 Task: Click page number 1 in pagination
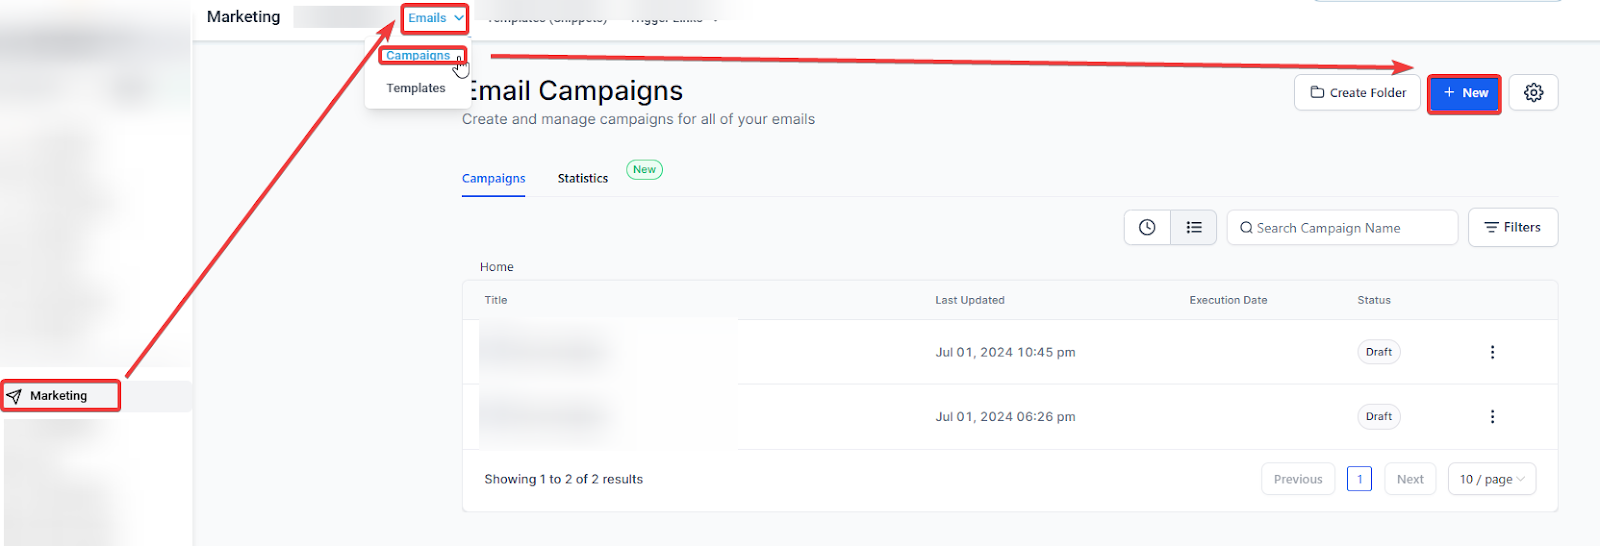tap(1359, 479)
